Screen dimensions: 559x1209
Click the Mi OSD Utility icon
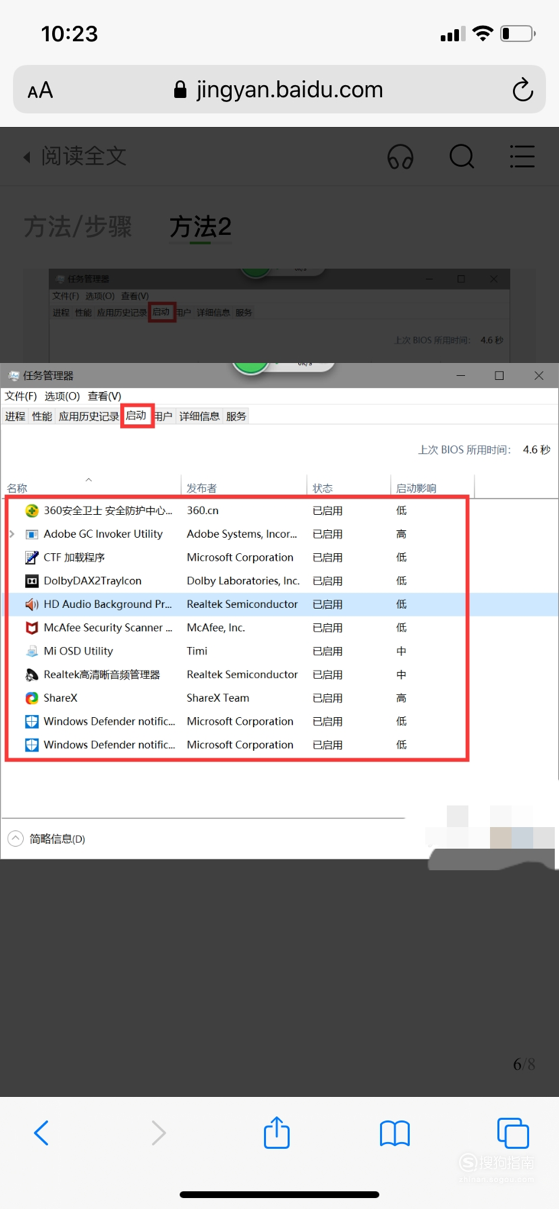(x=32, y=651)
